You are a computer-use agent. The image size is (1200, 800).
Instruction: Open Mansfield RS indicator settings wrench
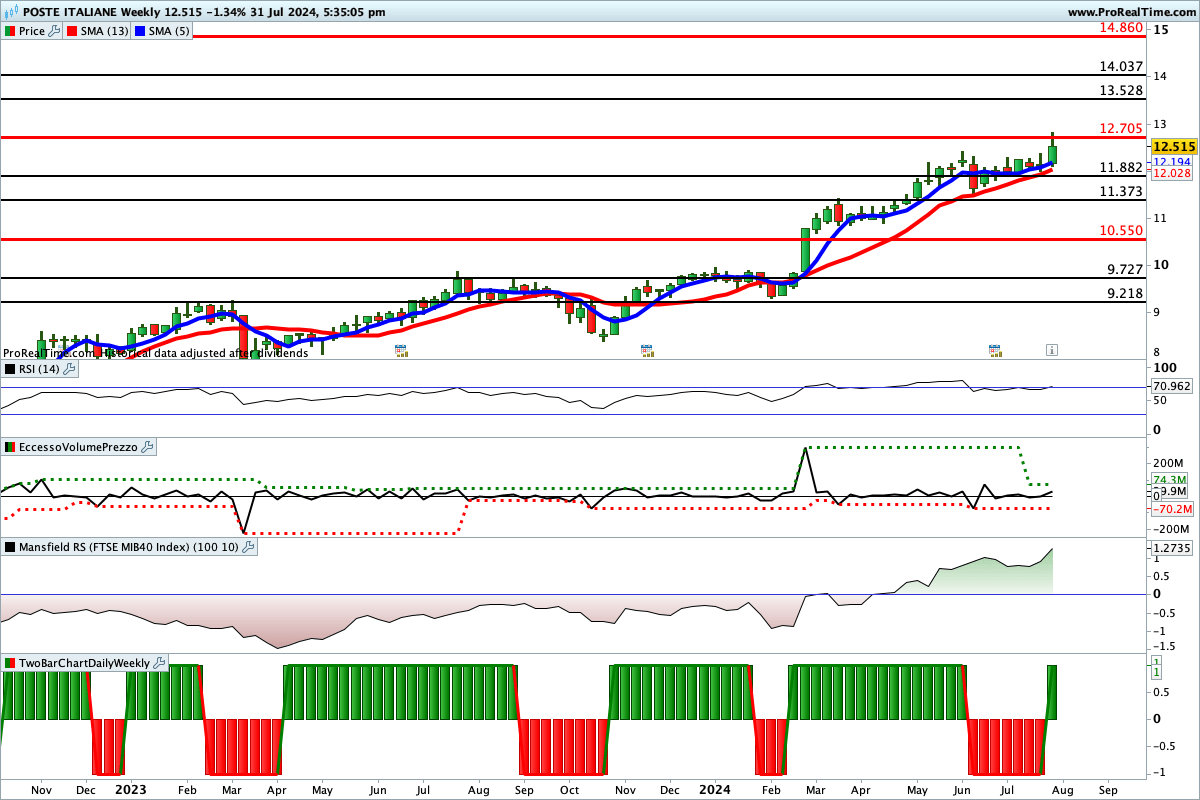(249, 547)
